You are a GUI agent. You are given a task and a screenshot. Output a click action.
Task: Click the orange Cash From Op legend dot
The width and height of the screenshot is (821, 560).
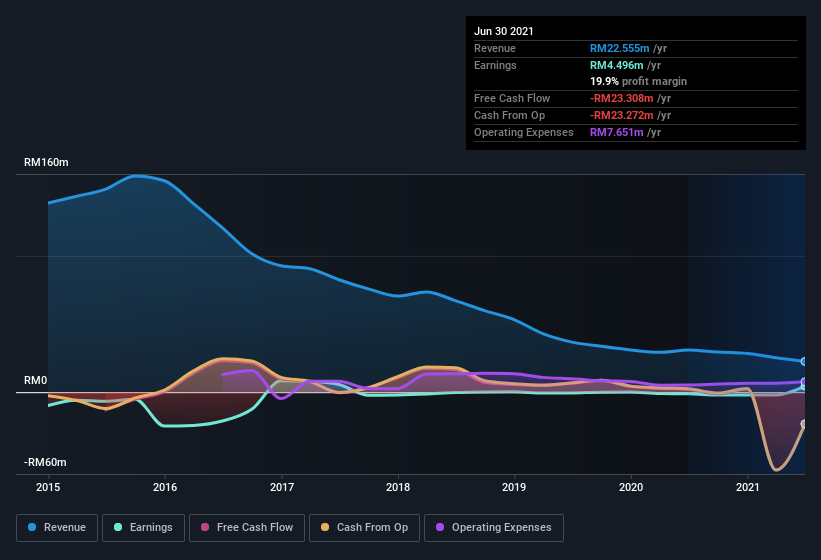(x=325, y=527)
